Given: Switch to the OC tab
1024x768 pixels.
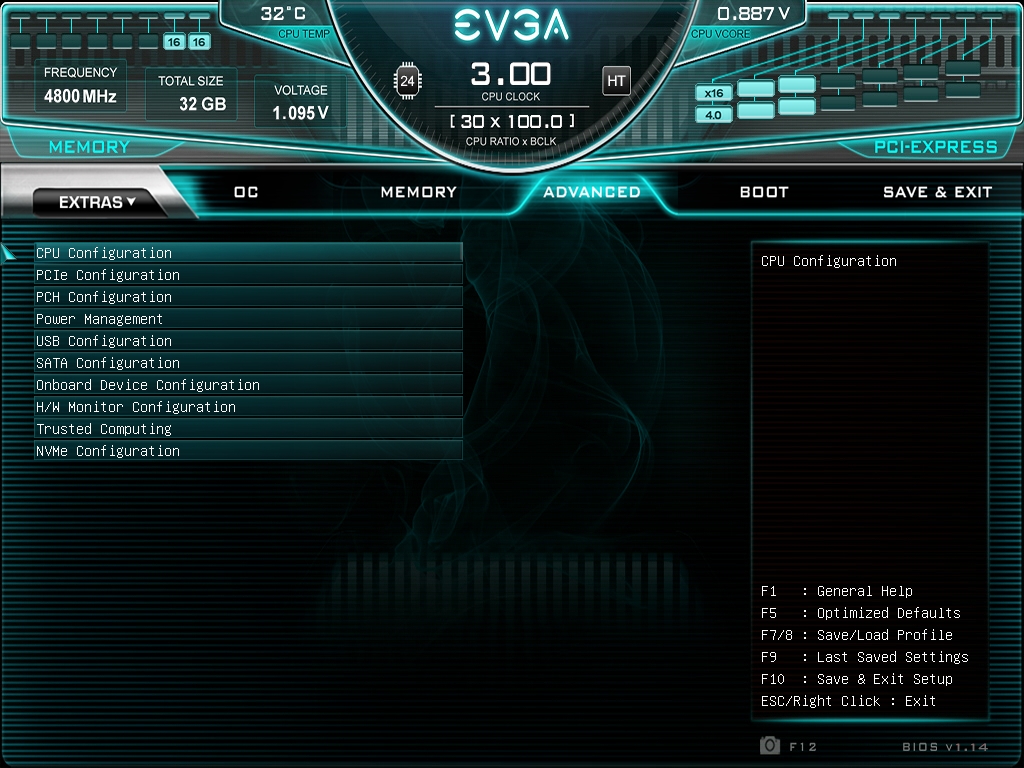Looking at the screenshot, I should coord(246,192).
